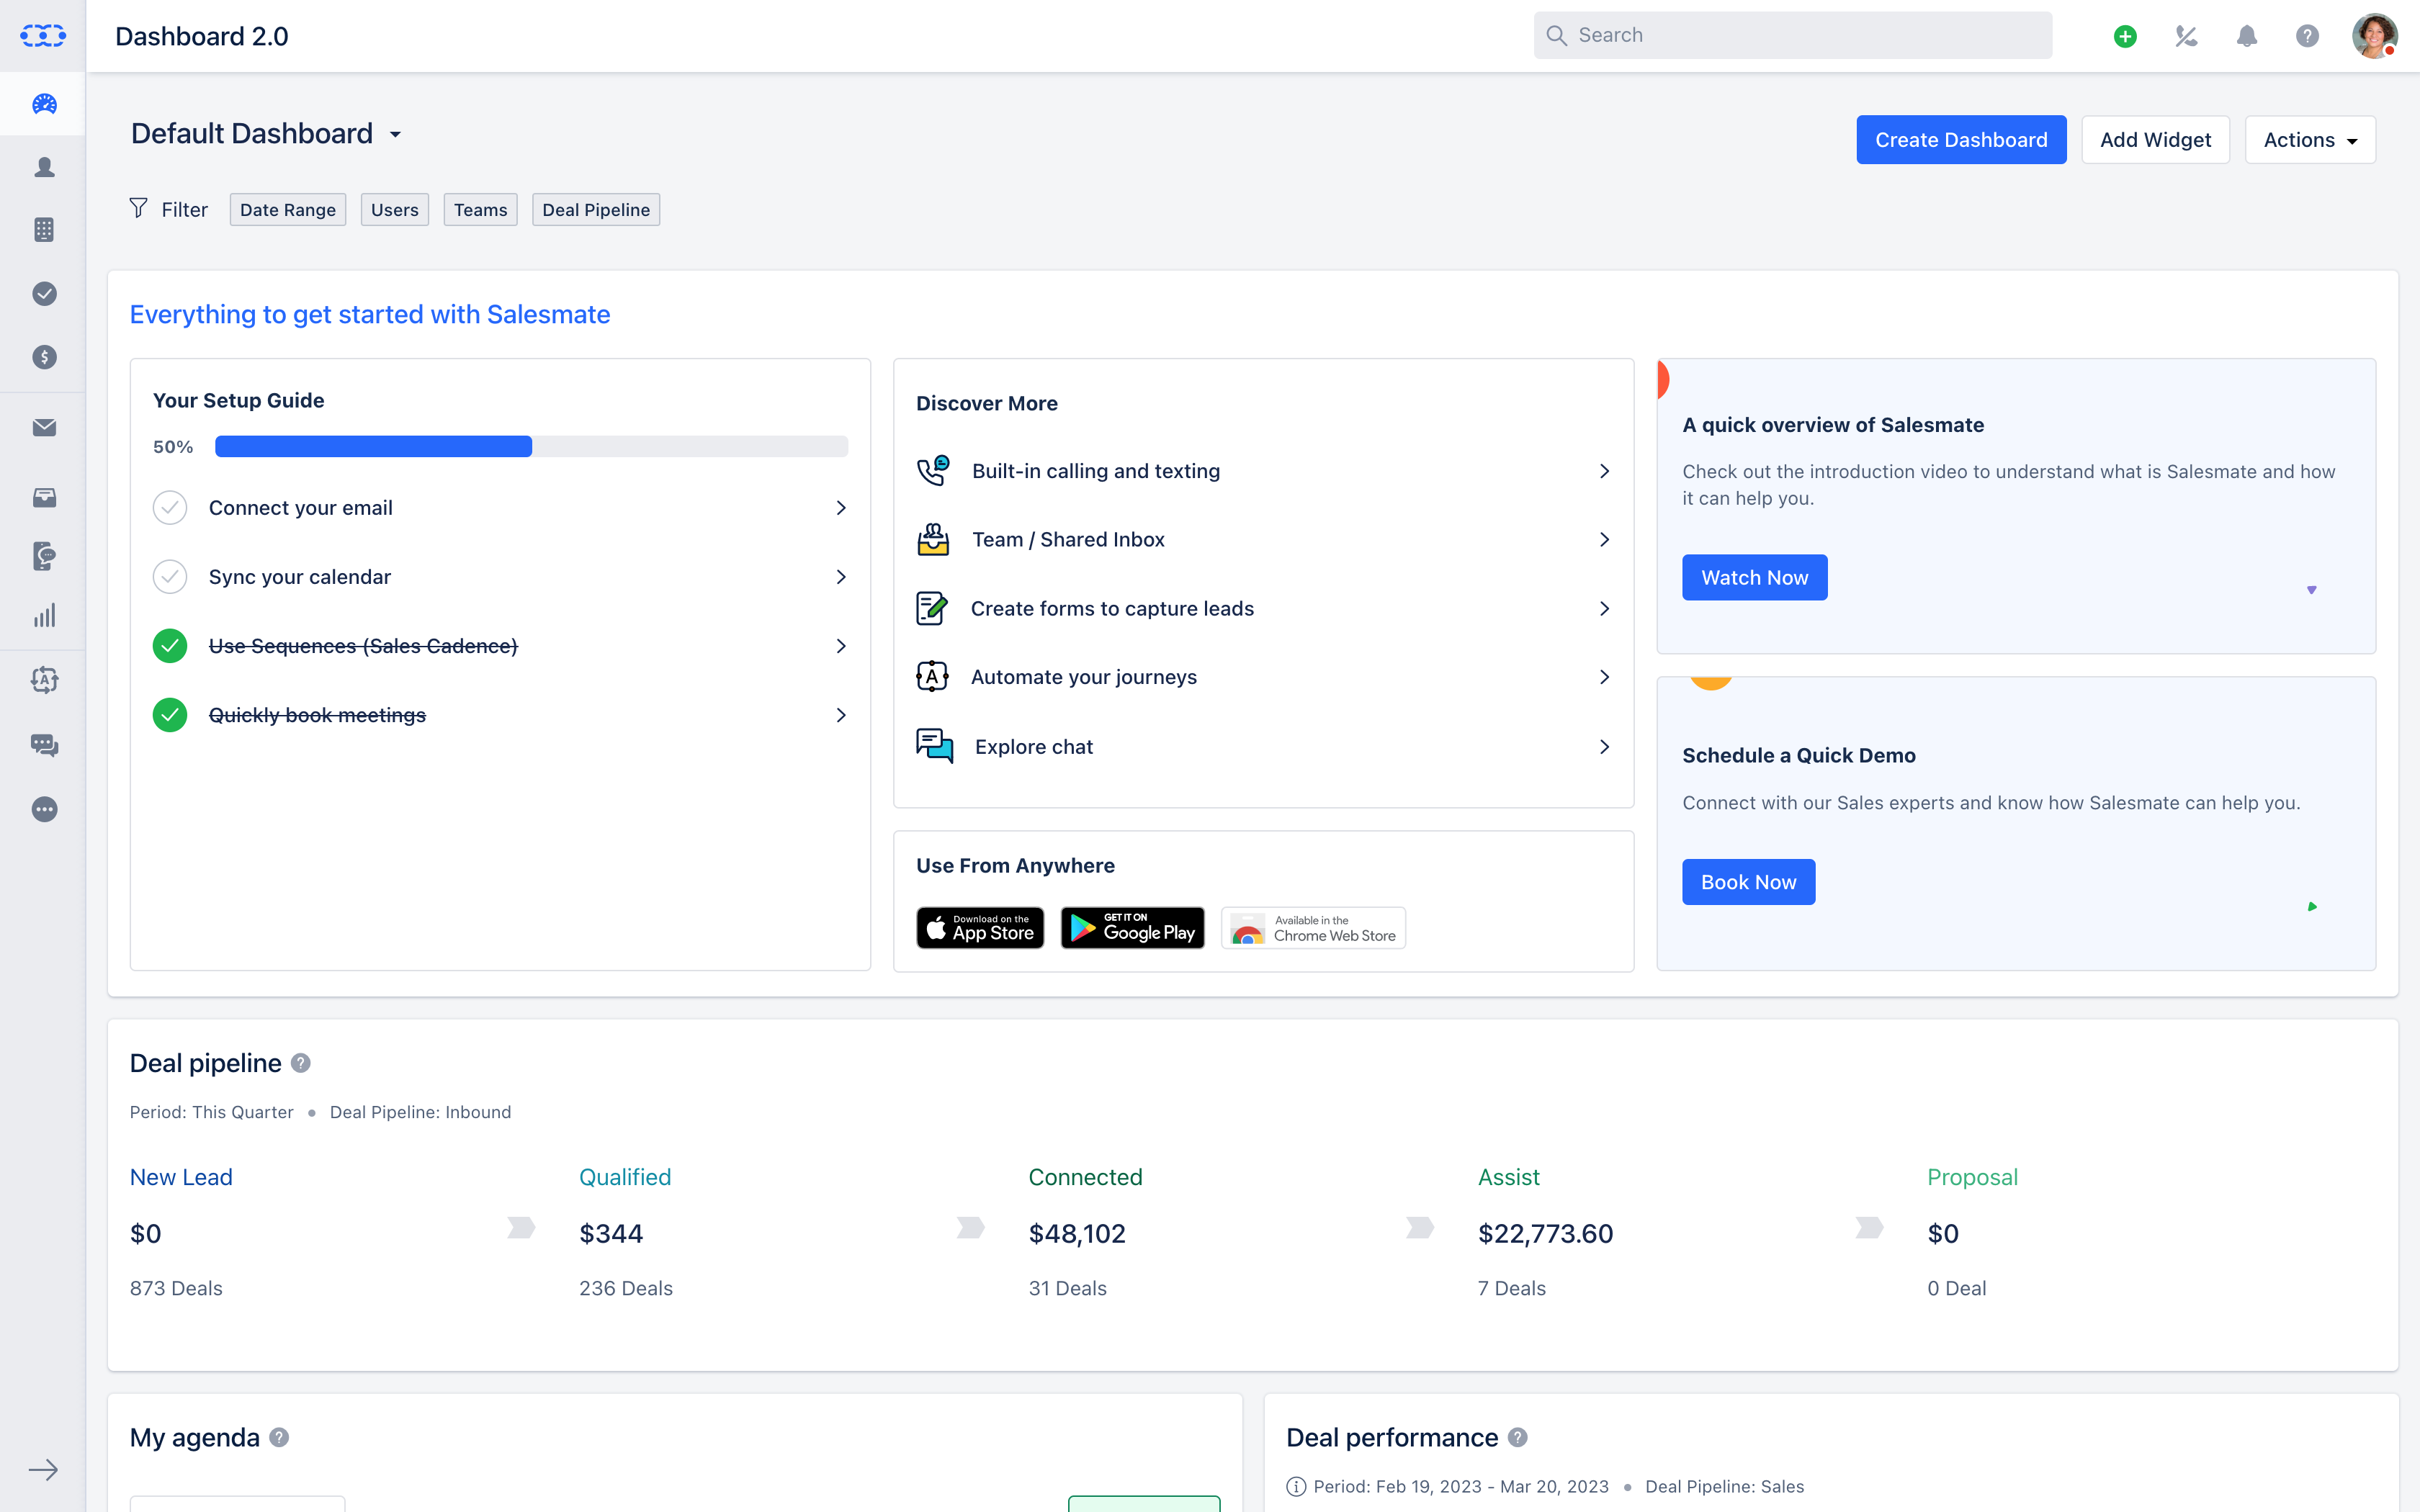Open Create forms to capture leads item
2420x1512 pixels.
tap(1264, 608)
